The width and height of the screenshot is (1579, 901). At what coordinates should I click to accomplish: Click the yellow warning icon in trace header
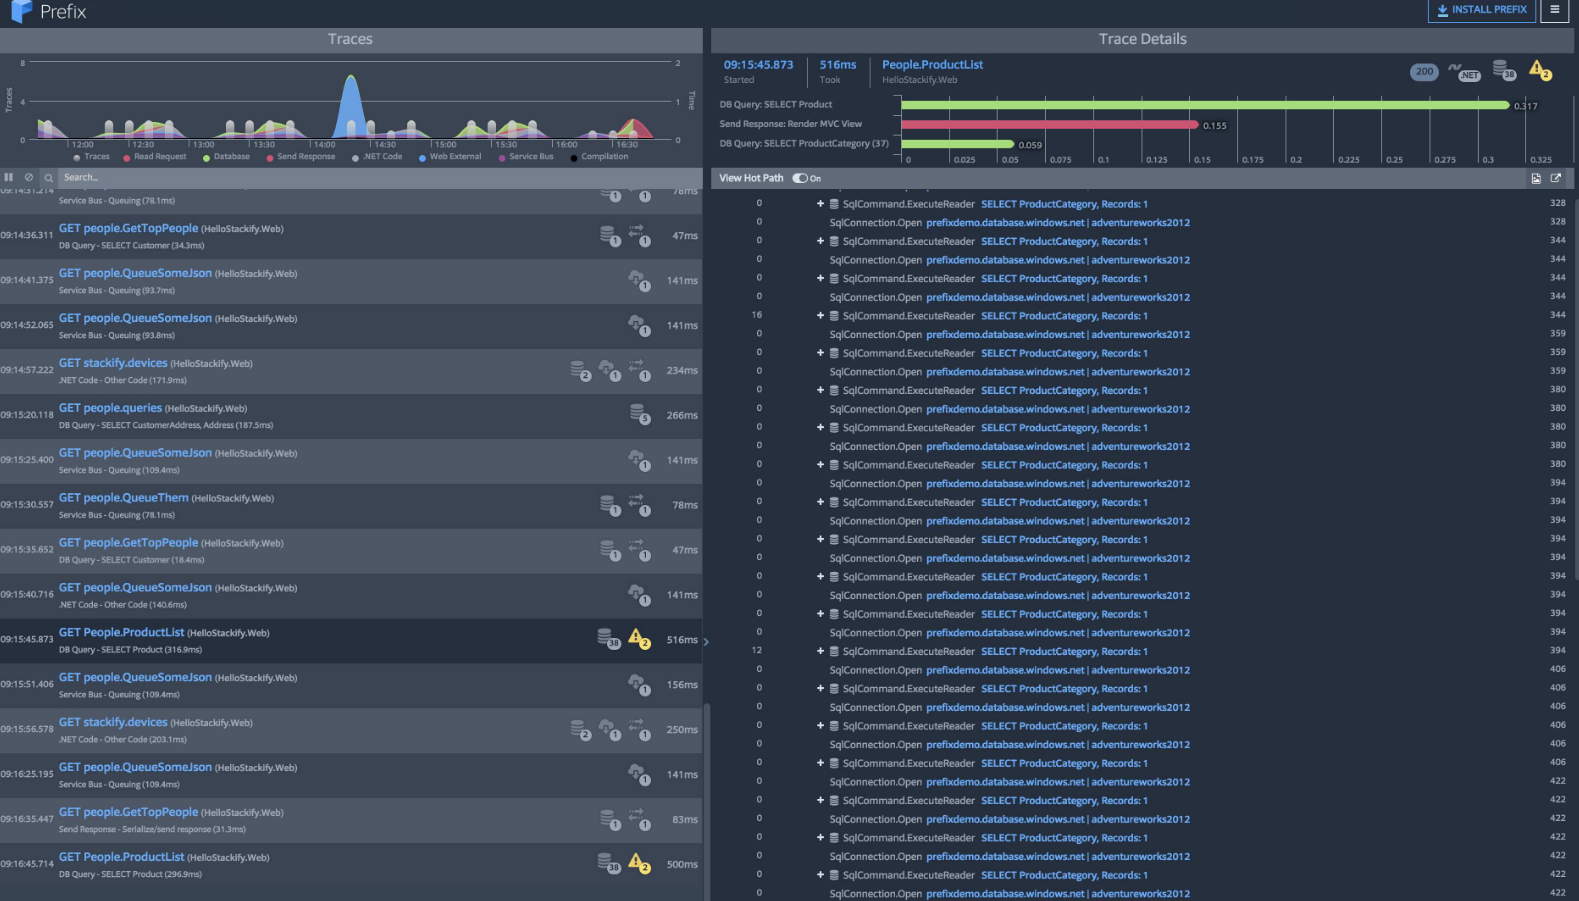1540,70
